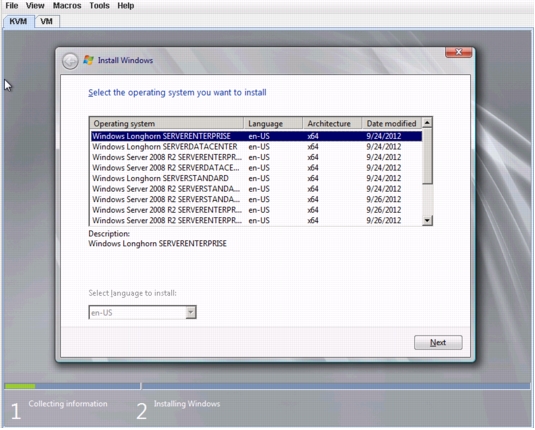Screen dimensions: 535x430
Task: Open the Help menu
Action: coord(126,6)
